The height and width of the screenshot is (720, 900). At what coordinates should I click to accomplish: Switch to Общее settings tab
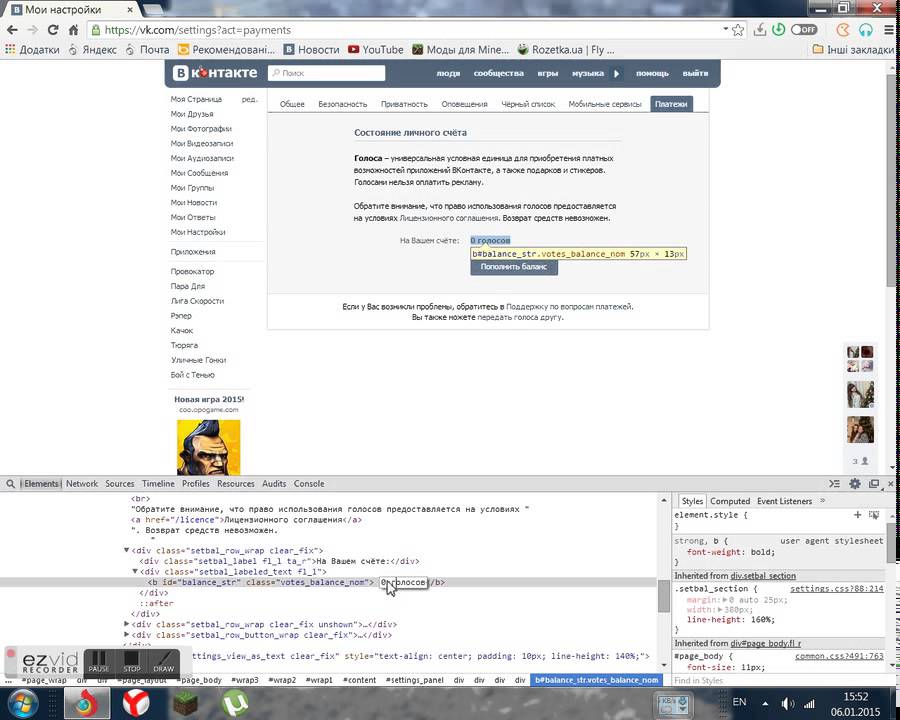[x=292, y=104]
